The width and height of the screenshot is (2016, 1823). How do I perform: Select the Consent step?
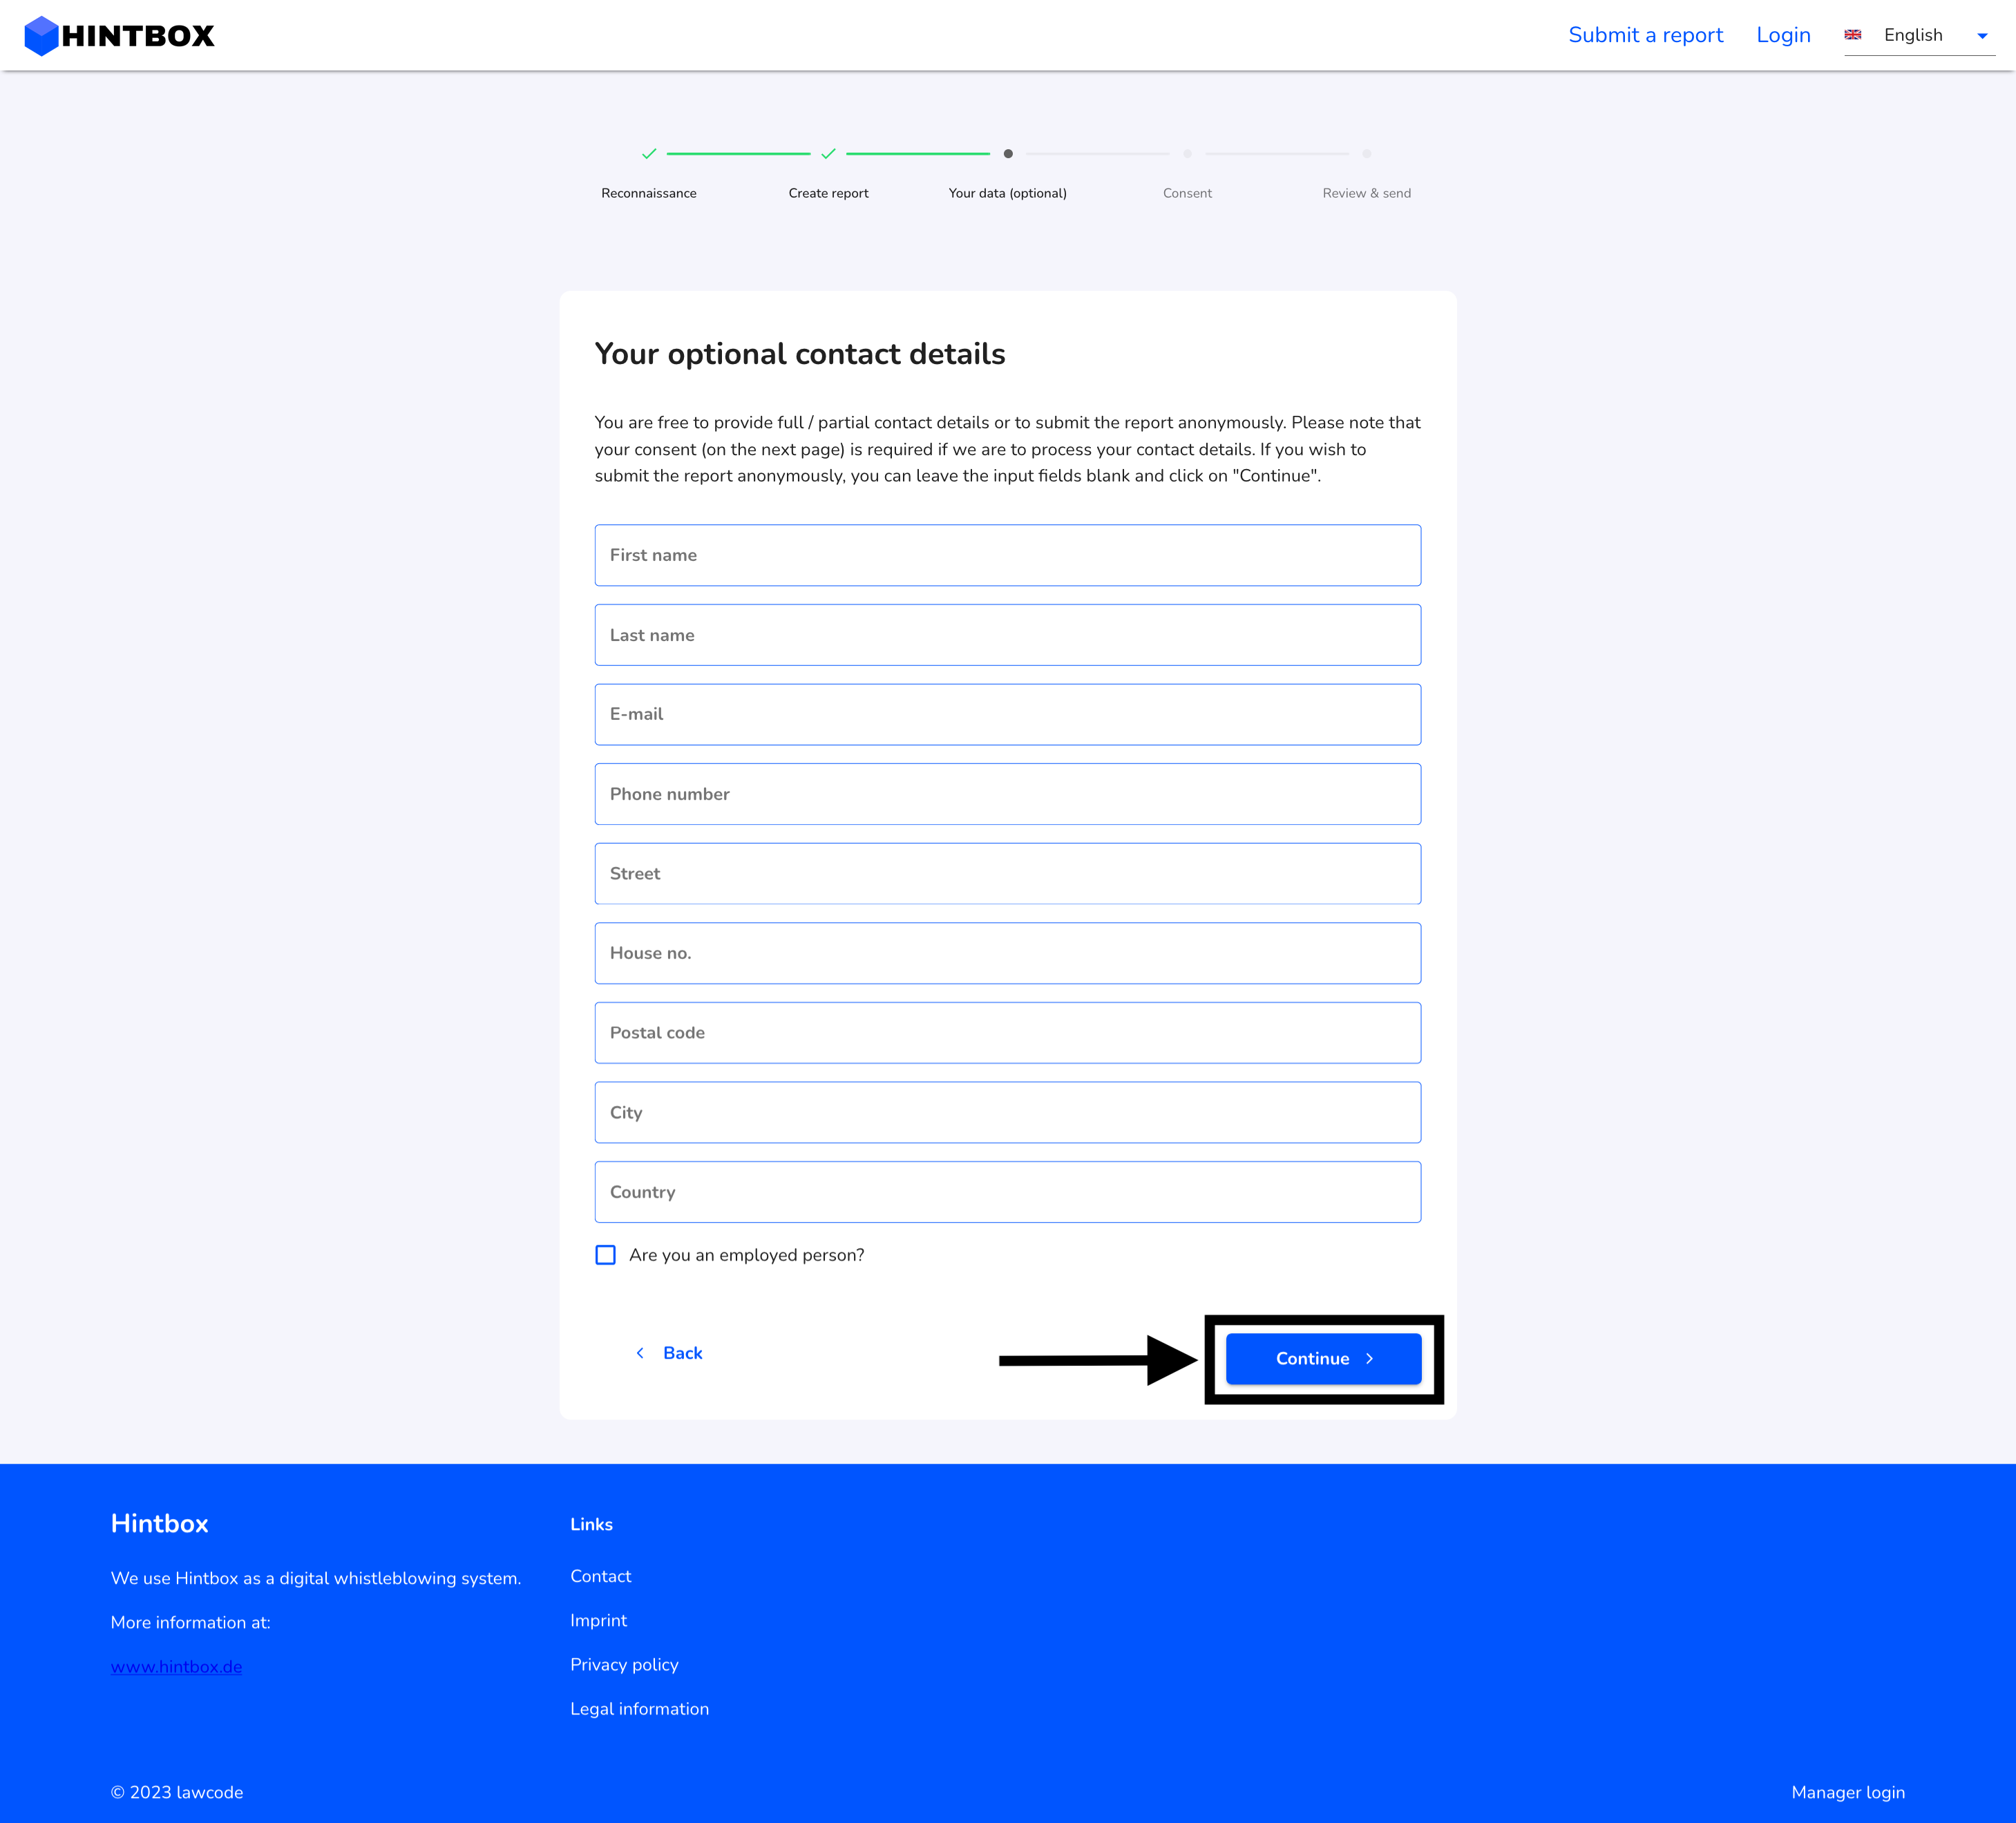coord(1187,193)
